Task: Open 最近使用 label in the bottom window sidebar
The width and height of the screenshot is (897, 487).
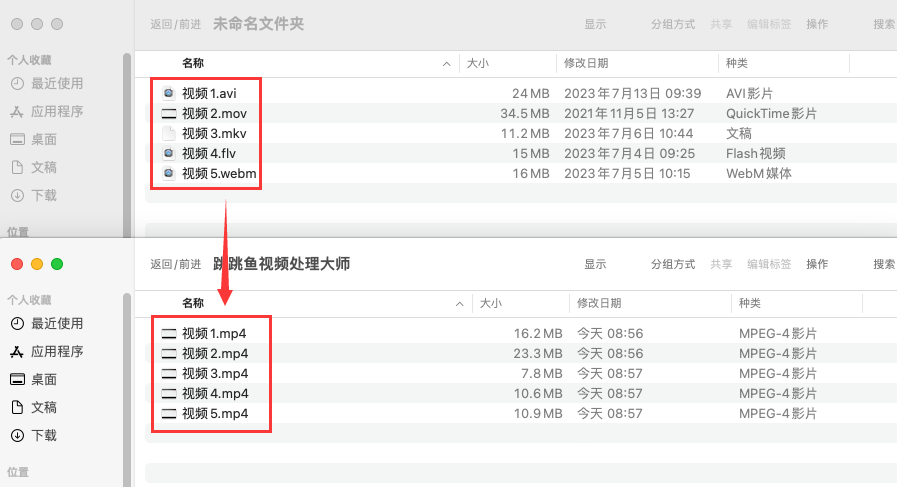Action: pyautogui.click(x=57, y=323)
